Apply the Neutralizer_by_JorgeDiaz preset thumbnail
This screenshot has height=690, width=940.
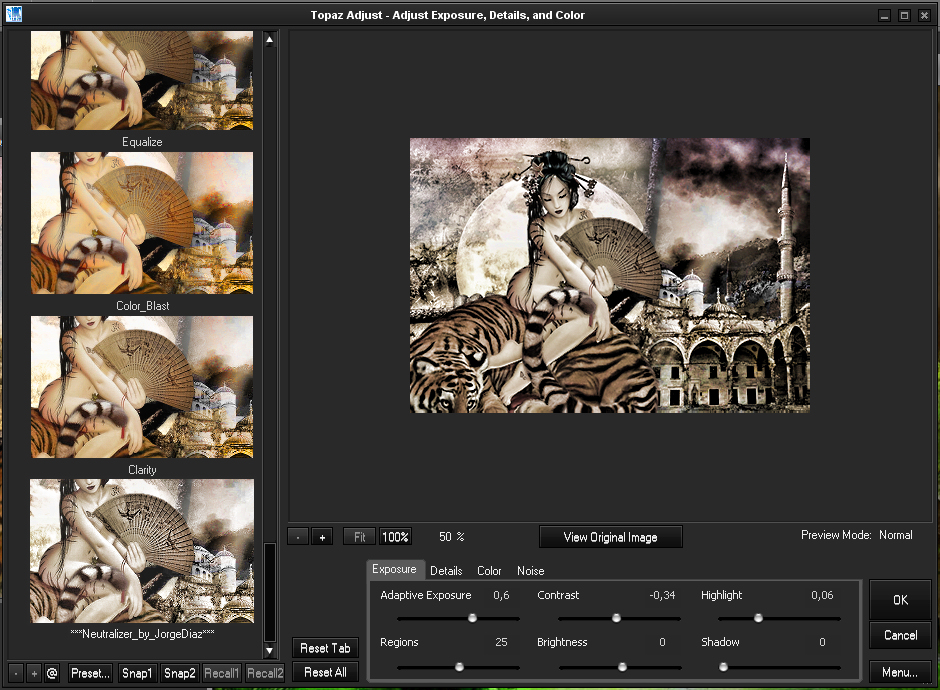142,551
